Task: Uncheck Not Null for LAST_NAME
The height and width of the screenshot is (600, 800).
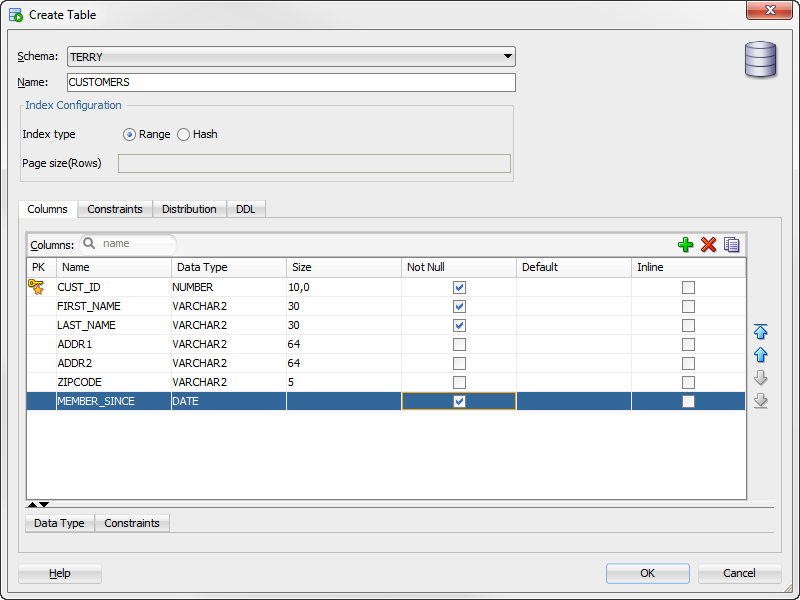Action: click(x=459, y=325)
